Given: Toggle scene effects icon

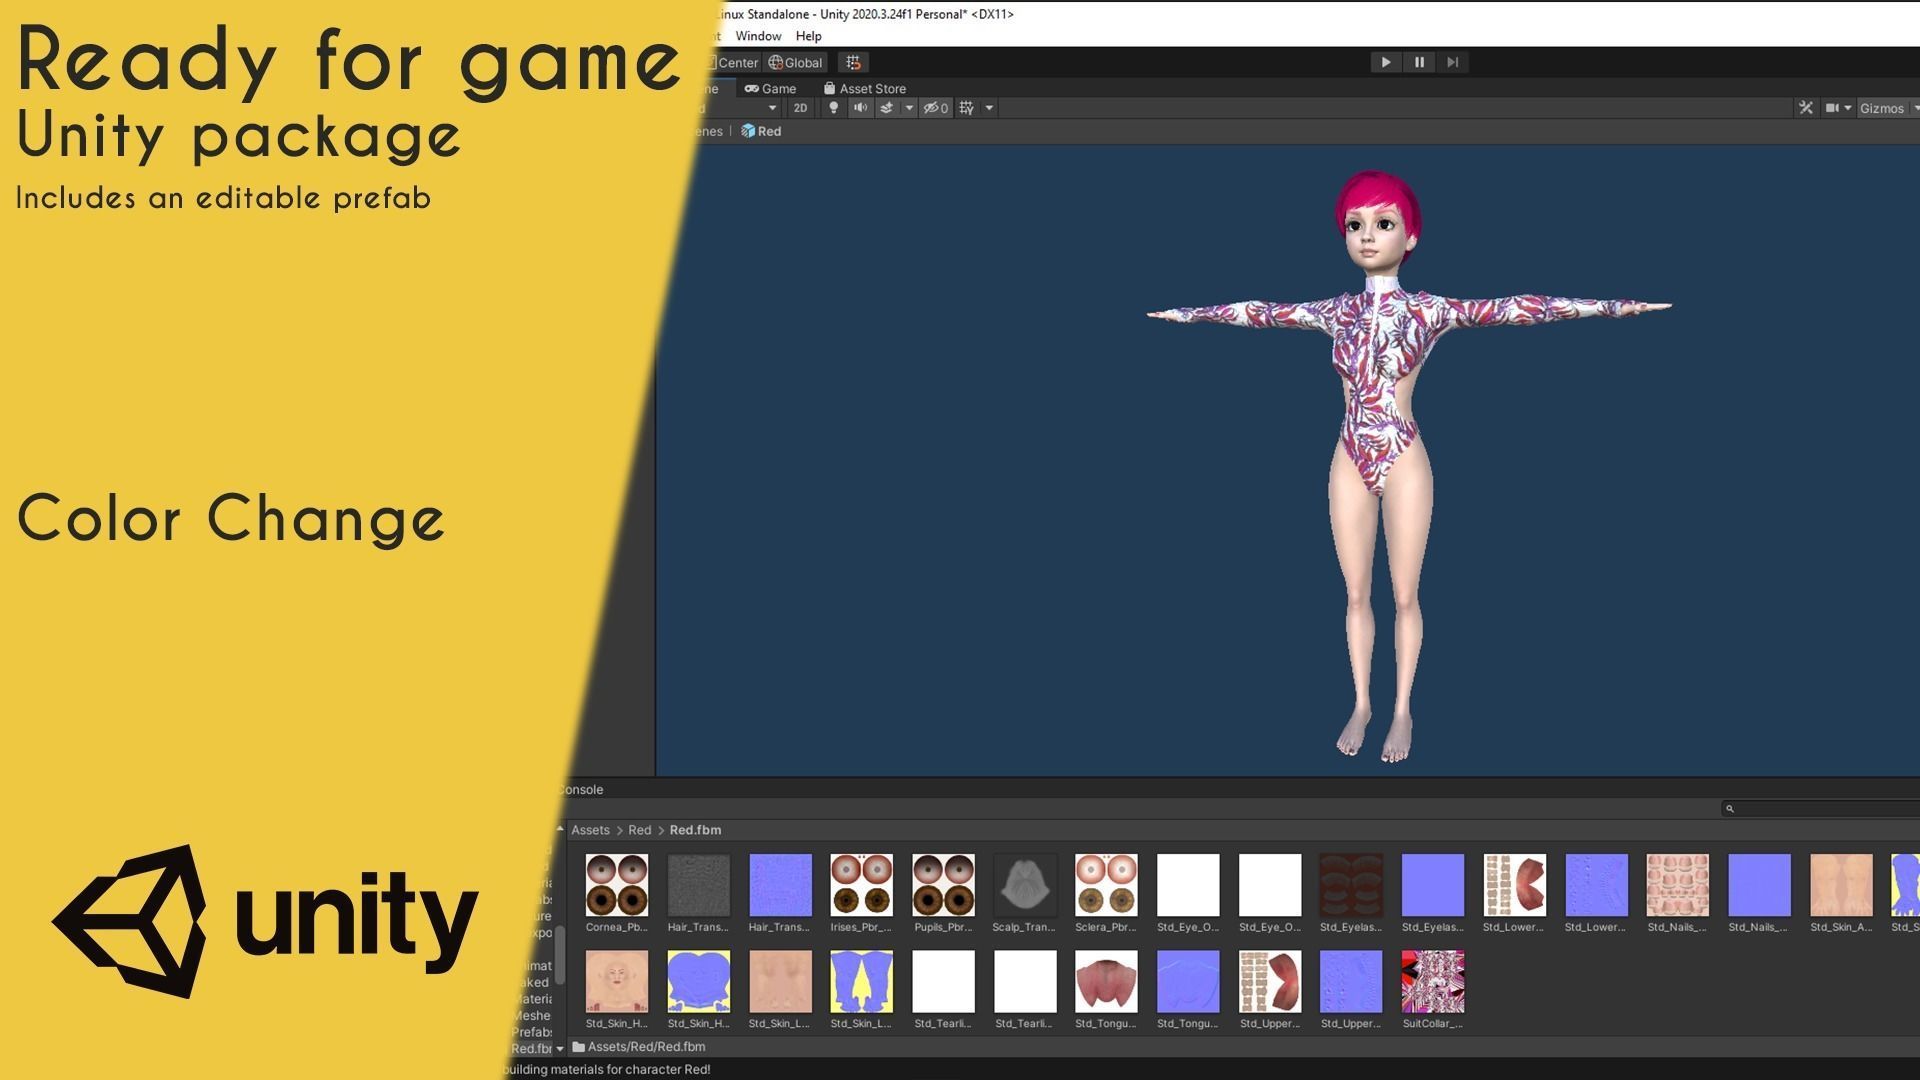Looking at the screenshot, I should pos(886,108).
